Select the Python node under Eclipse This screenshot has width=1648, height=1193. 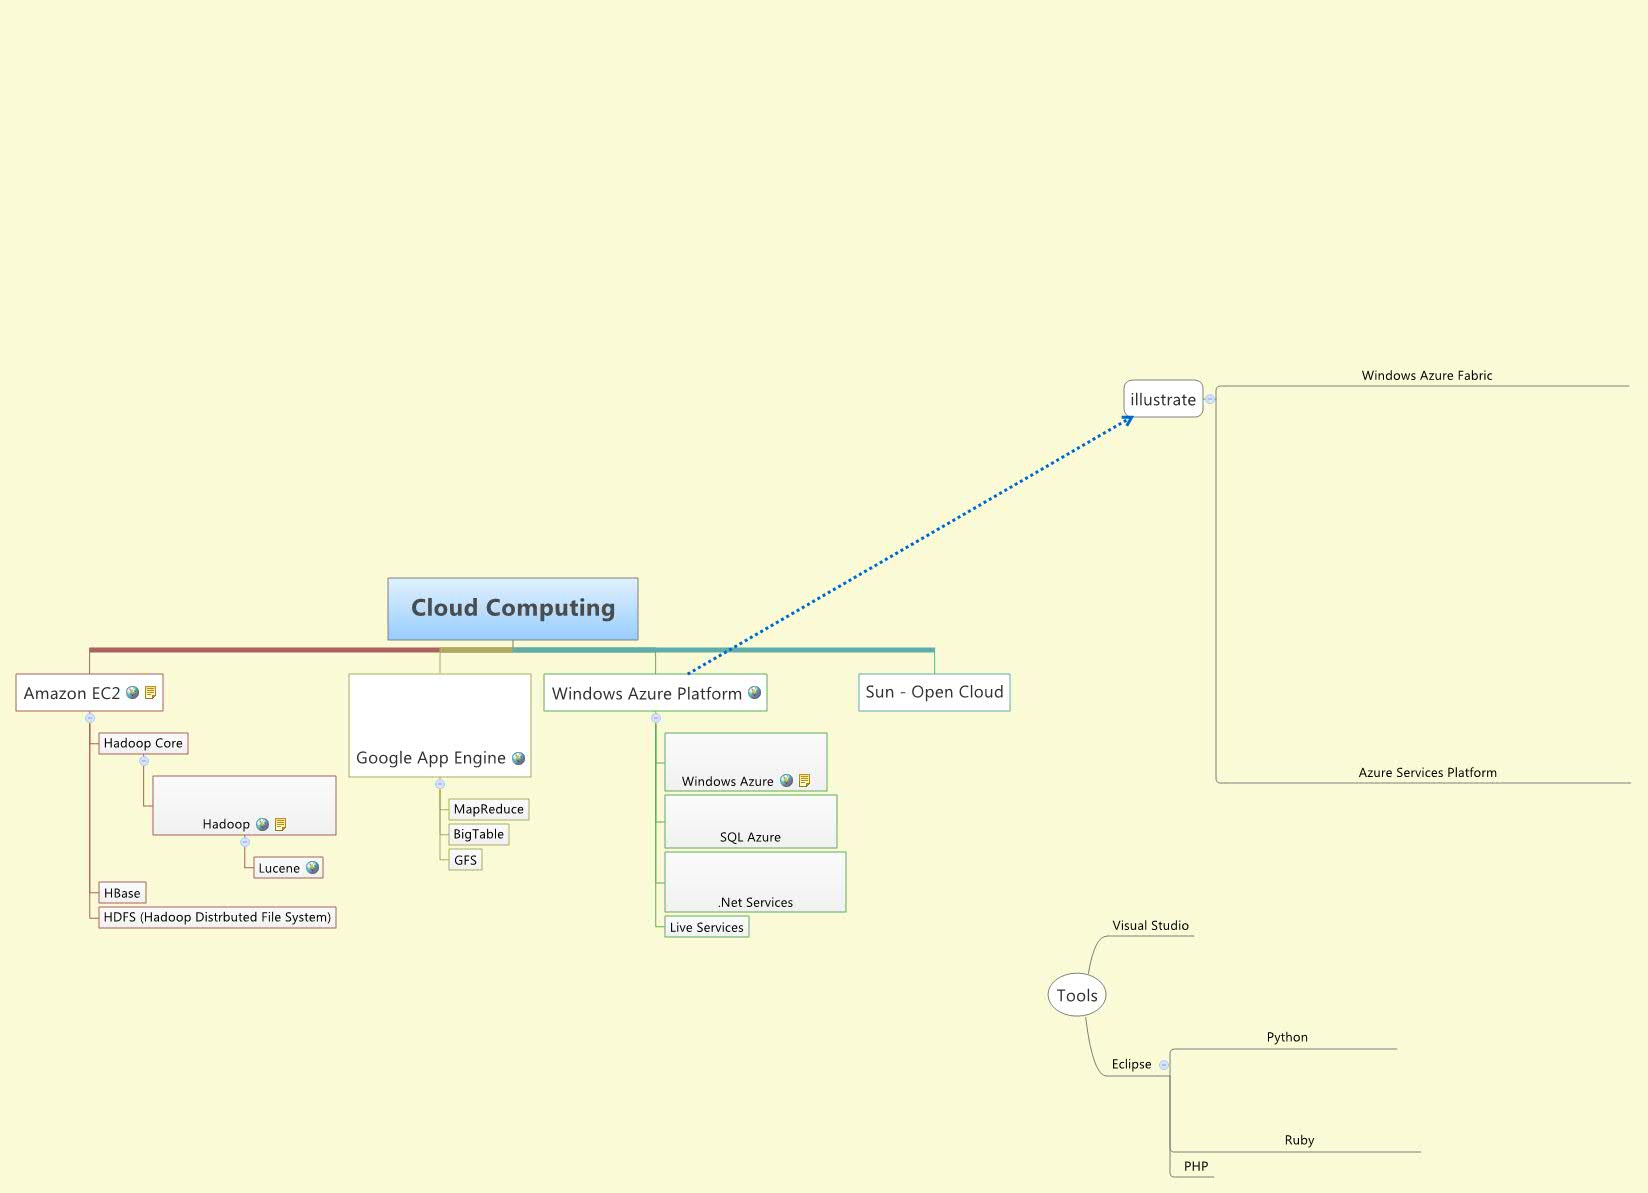tap(1288, 1037)
